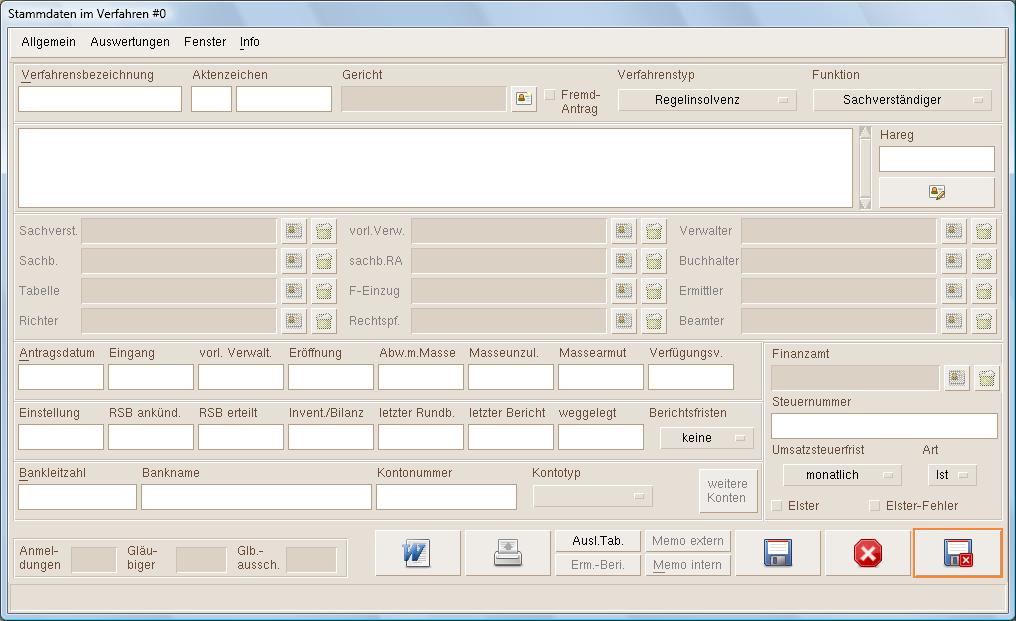The height and width of the screenshot is (621, 1016).
Task: Click the text area scrollbar up arrow
Action: 865,133
